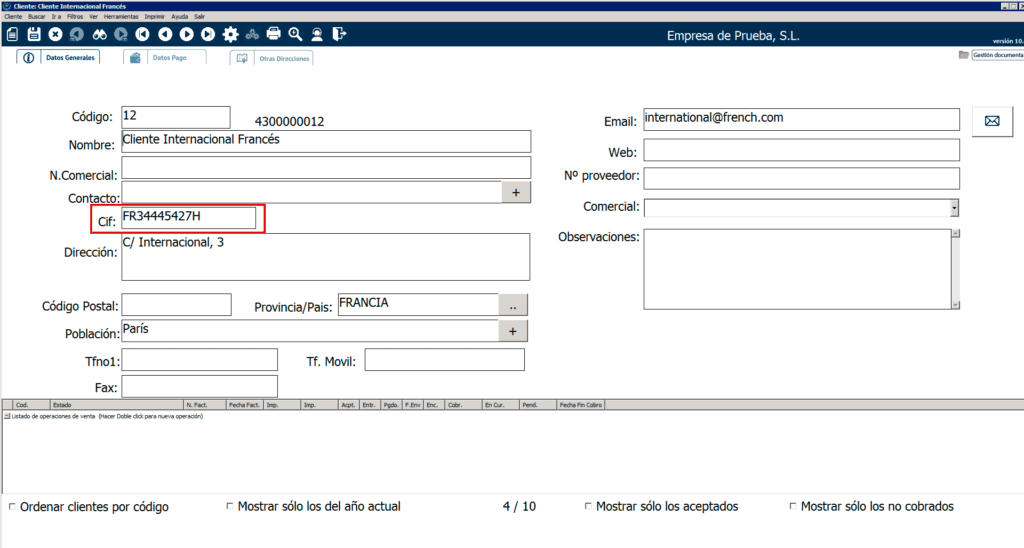
Task: Jump to the last client record
Action: coord(207,34)
